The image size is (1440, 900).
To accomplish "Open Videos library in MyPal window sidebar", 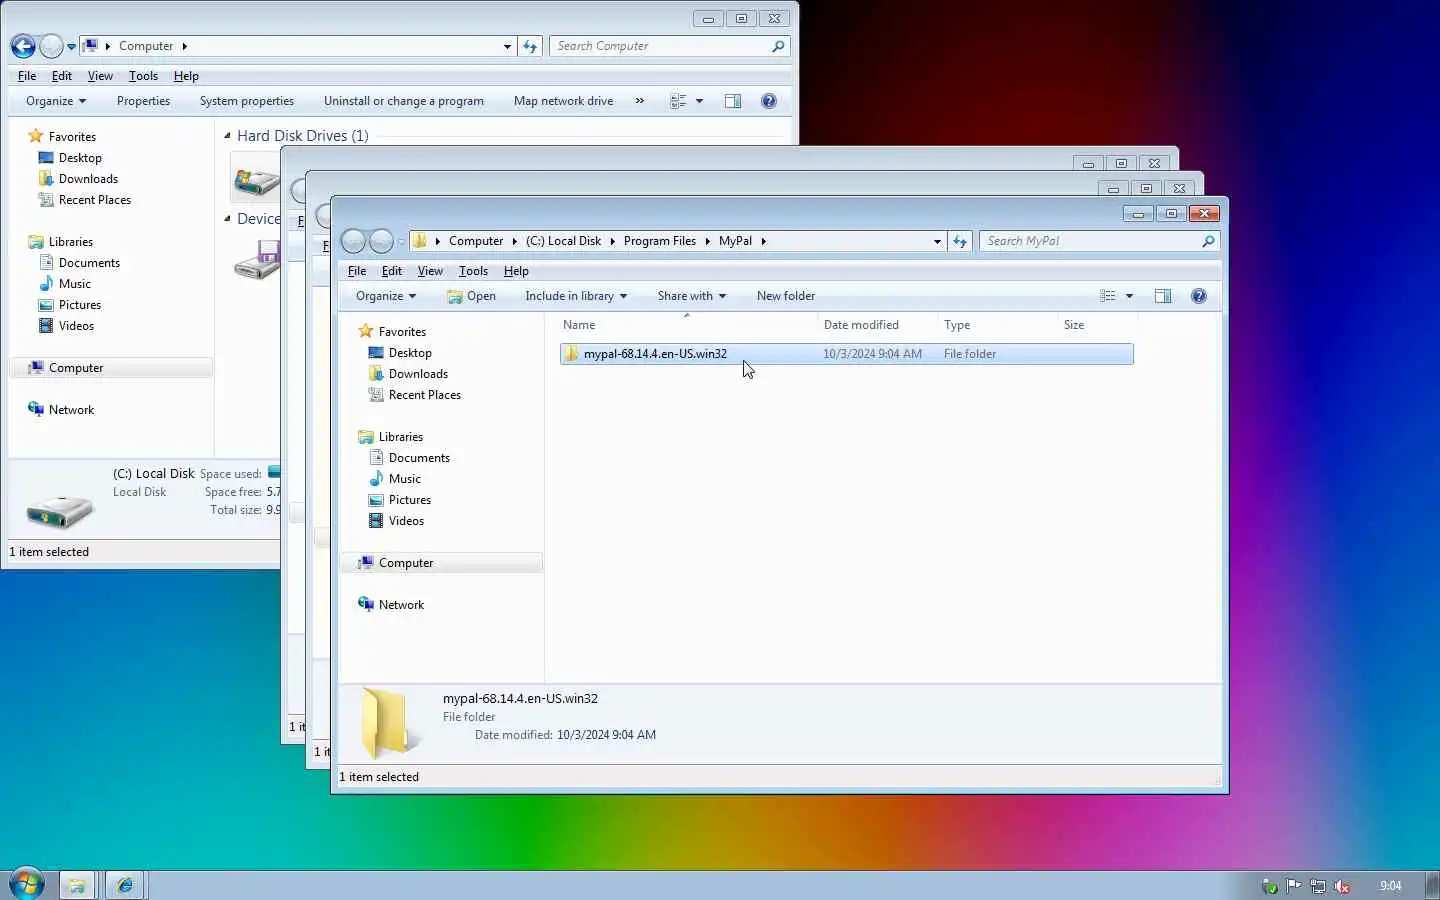I will 406,521.
